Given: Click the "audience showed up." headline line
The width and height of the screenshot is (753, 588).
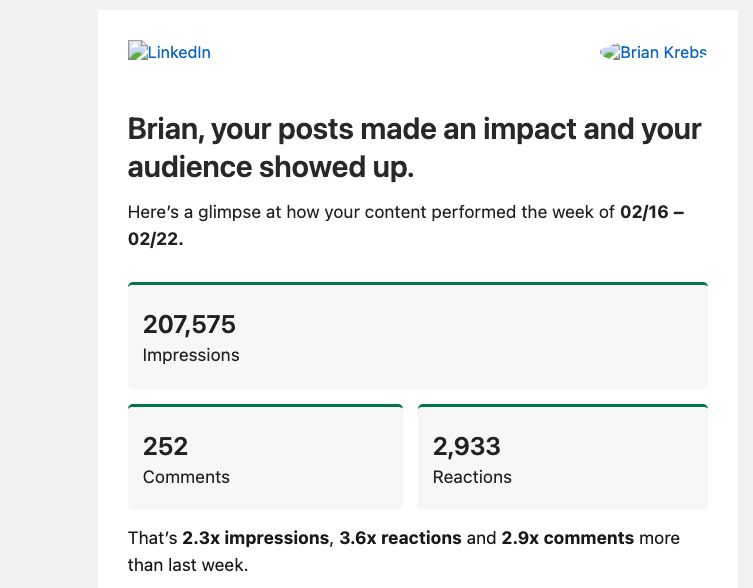Looking at the screenshot, I should [x=270, y=168].
